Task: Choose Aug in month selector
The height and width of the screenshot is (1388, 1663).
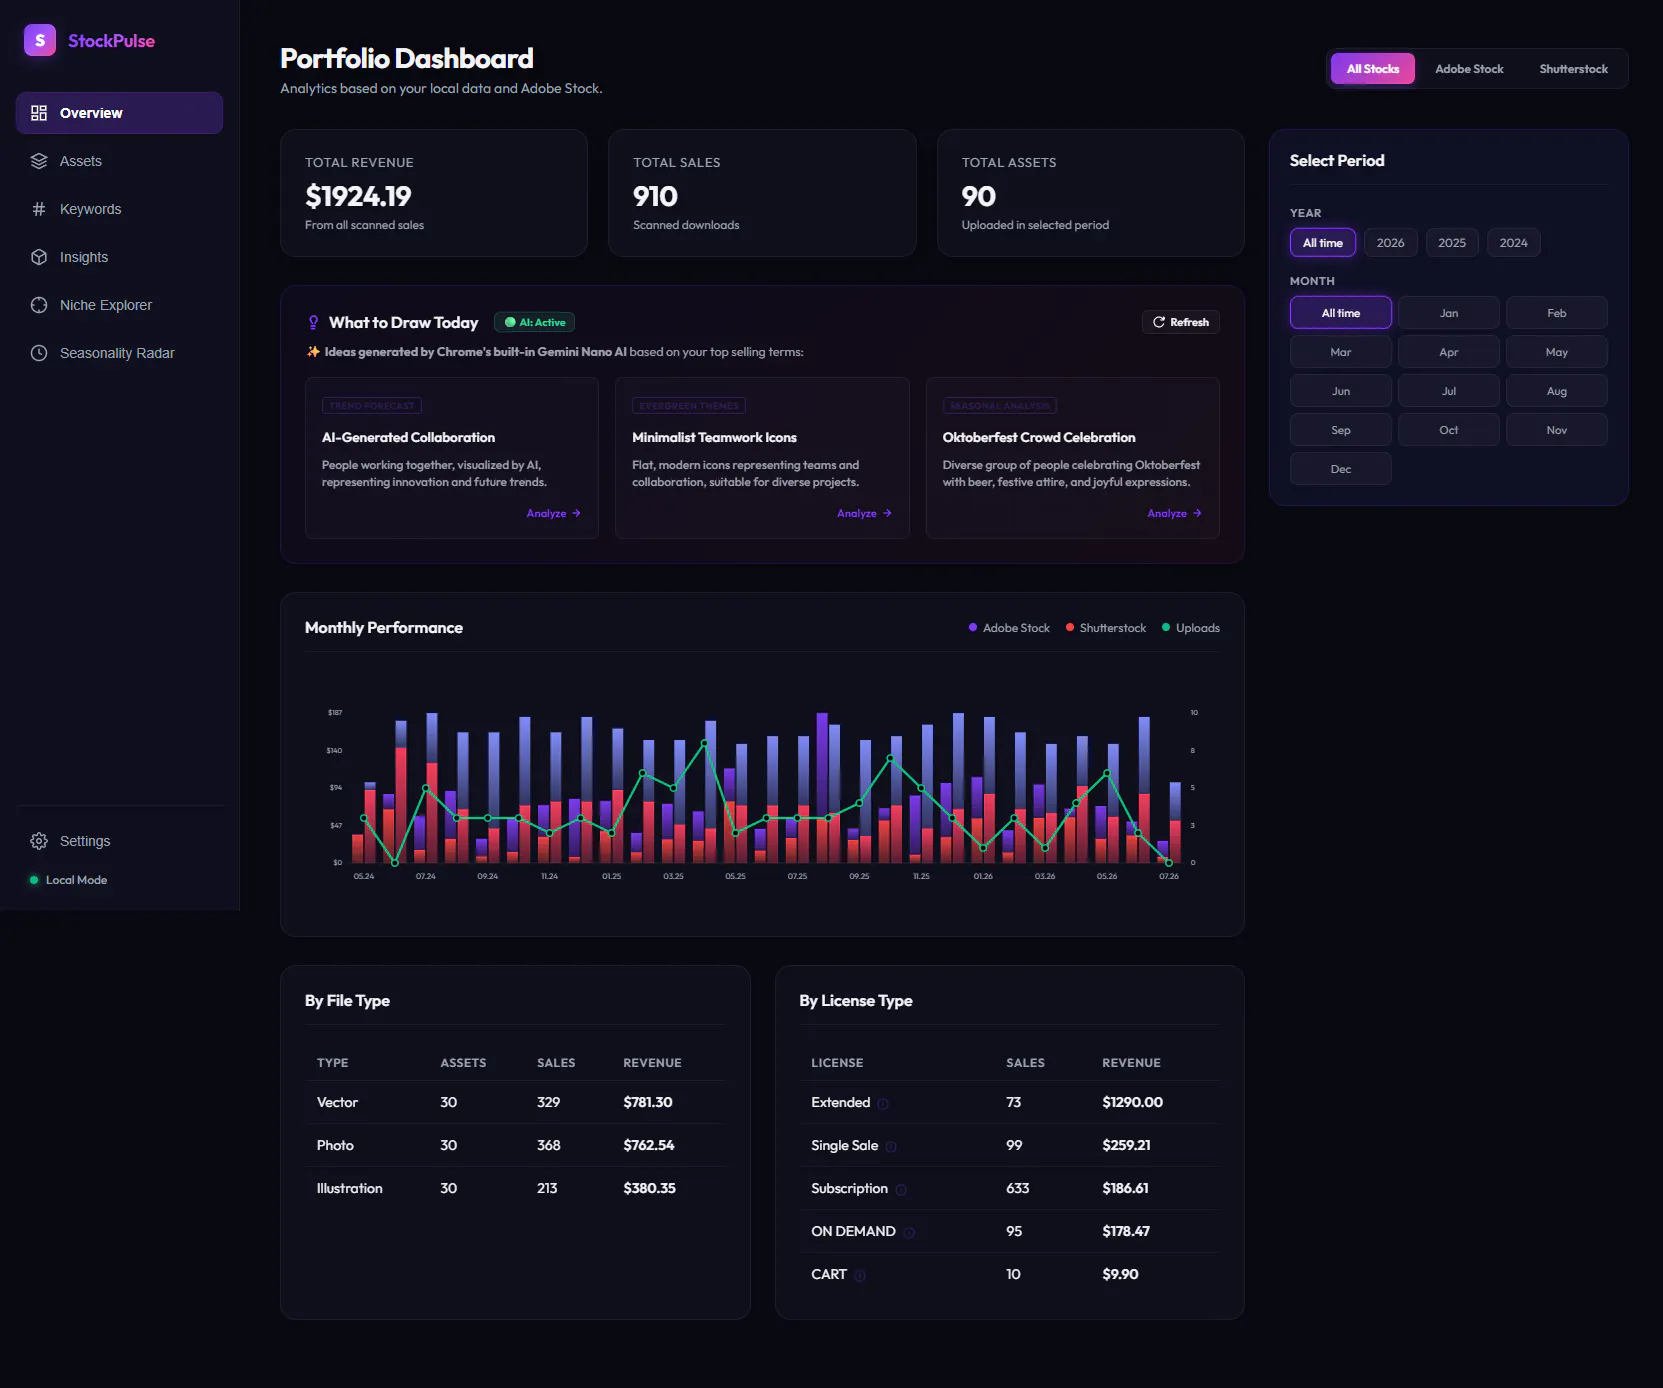Action: (1556, 391)
